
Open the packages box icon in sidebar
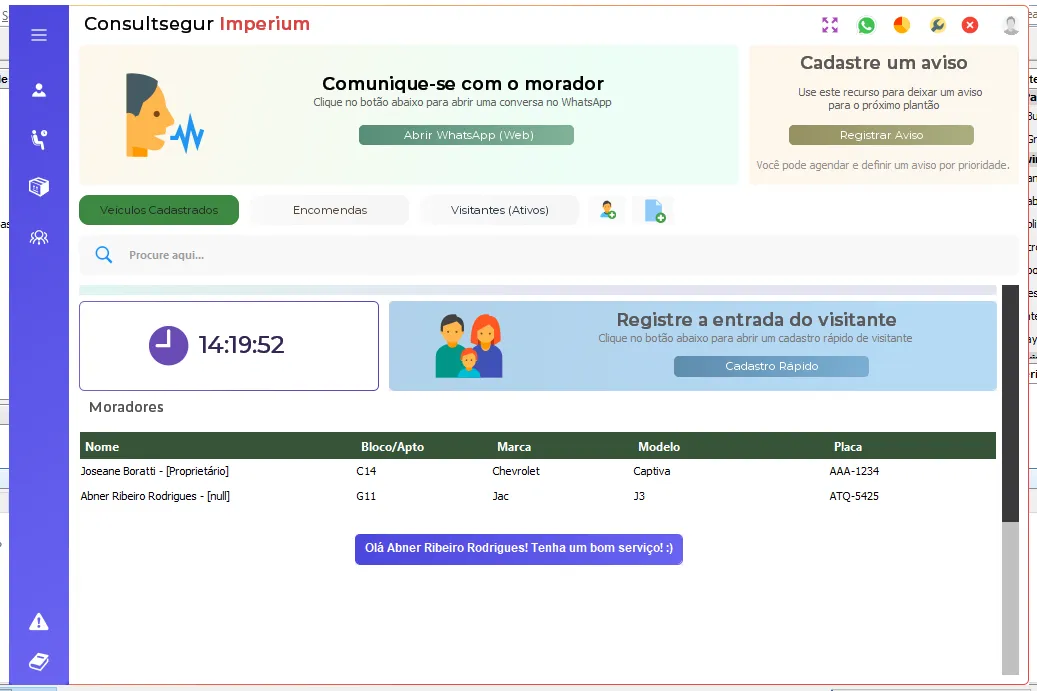click(39, 187)
